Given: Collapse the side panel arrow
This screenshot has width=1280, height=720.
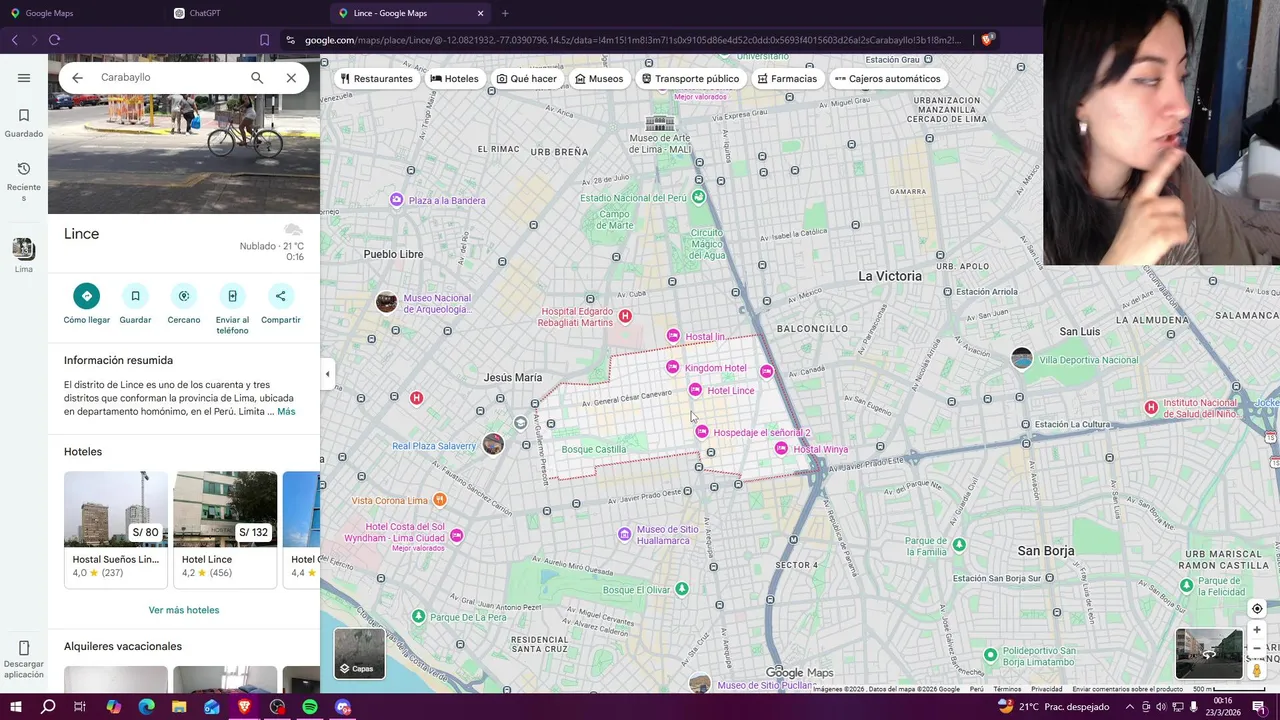Looking at the screenshot, I should 327,374.
